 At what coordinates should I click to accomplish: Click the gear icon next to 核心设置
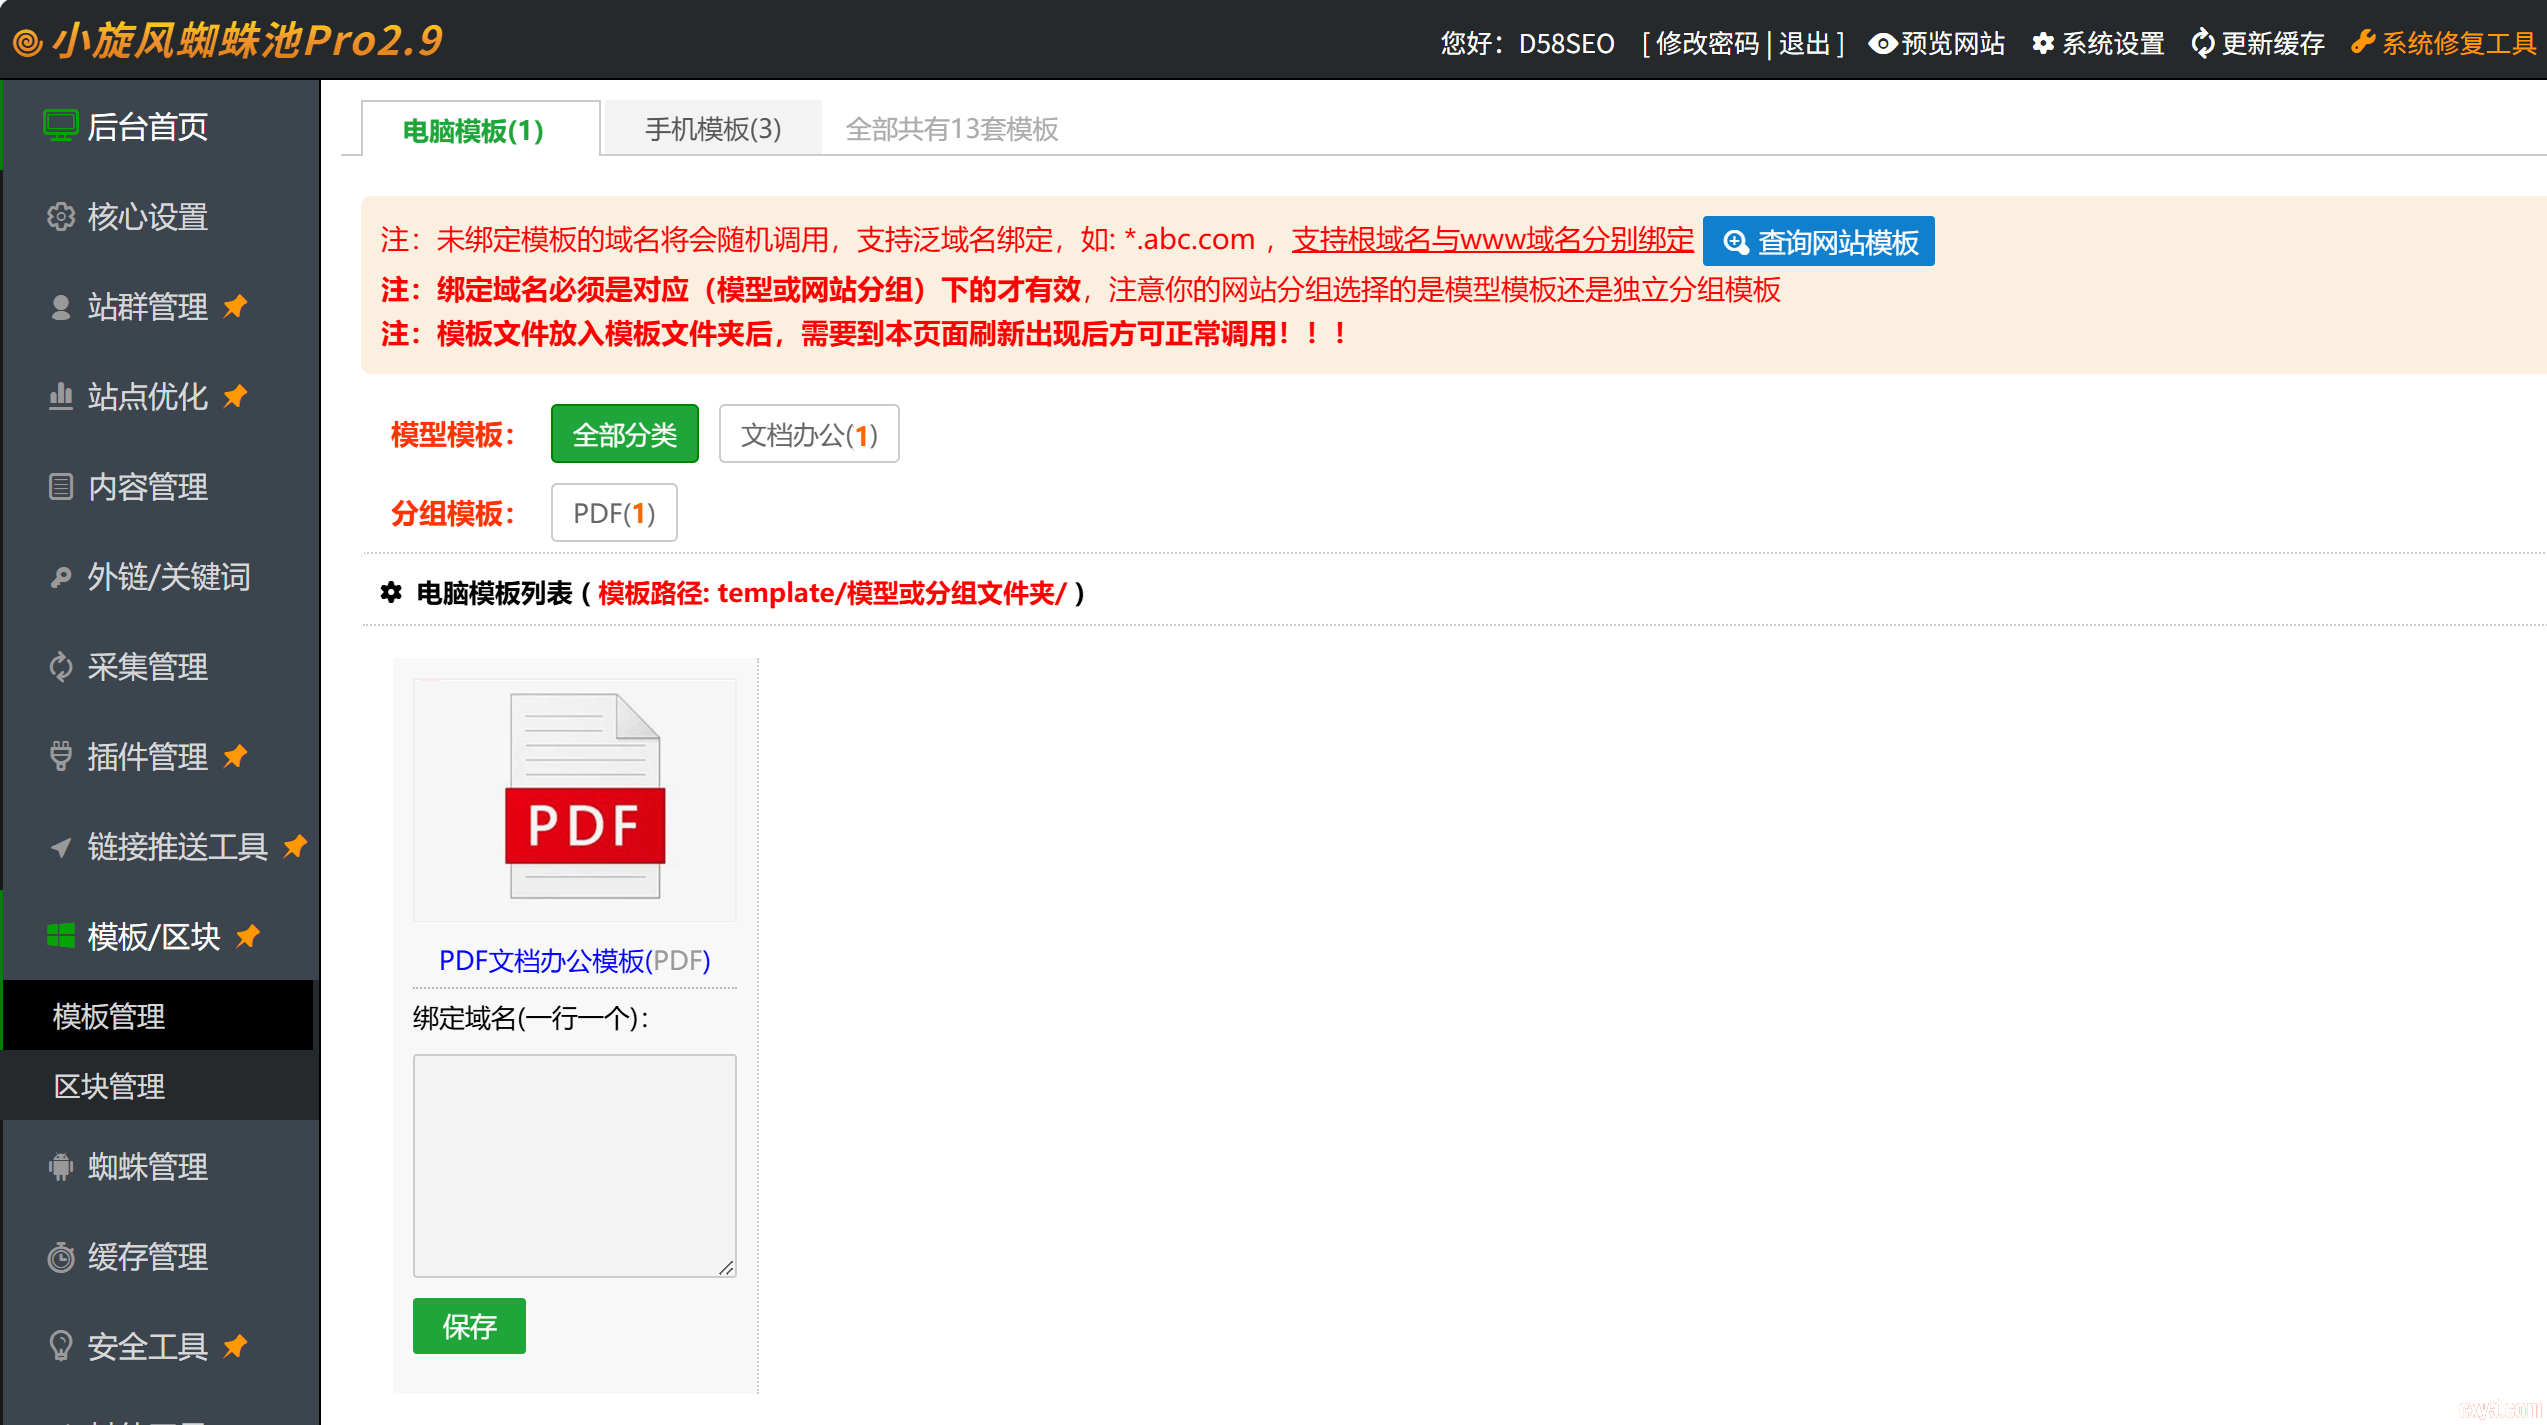tap(61, 217)
